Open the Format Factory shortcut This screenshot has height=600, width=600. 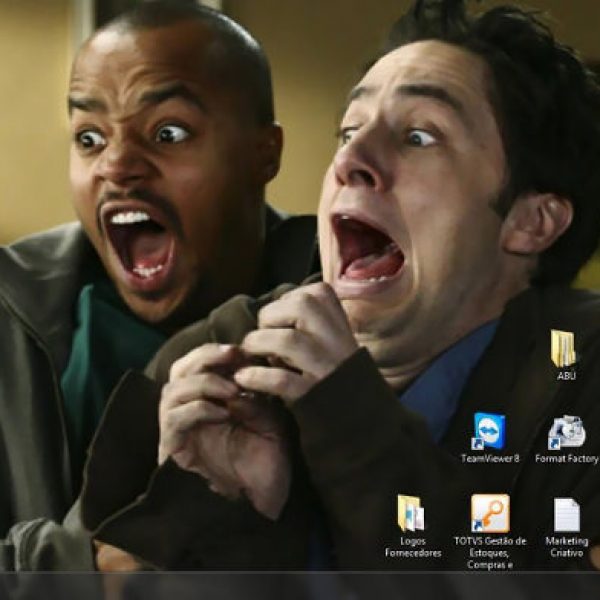coord(566,432)
